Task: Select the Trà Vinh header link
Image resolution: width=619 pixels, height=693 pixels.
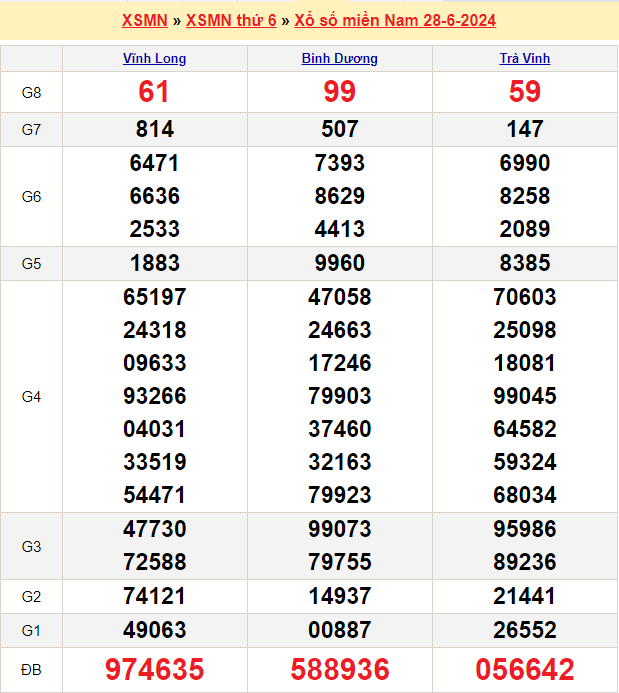Action: [x=524, y=58]
